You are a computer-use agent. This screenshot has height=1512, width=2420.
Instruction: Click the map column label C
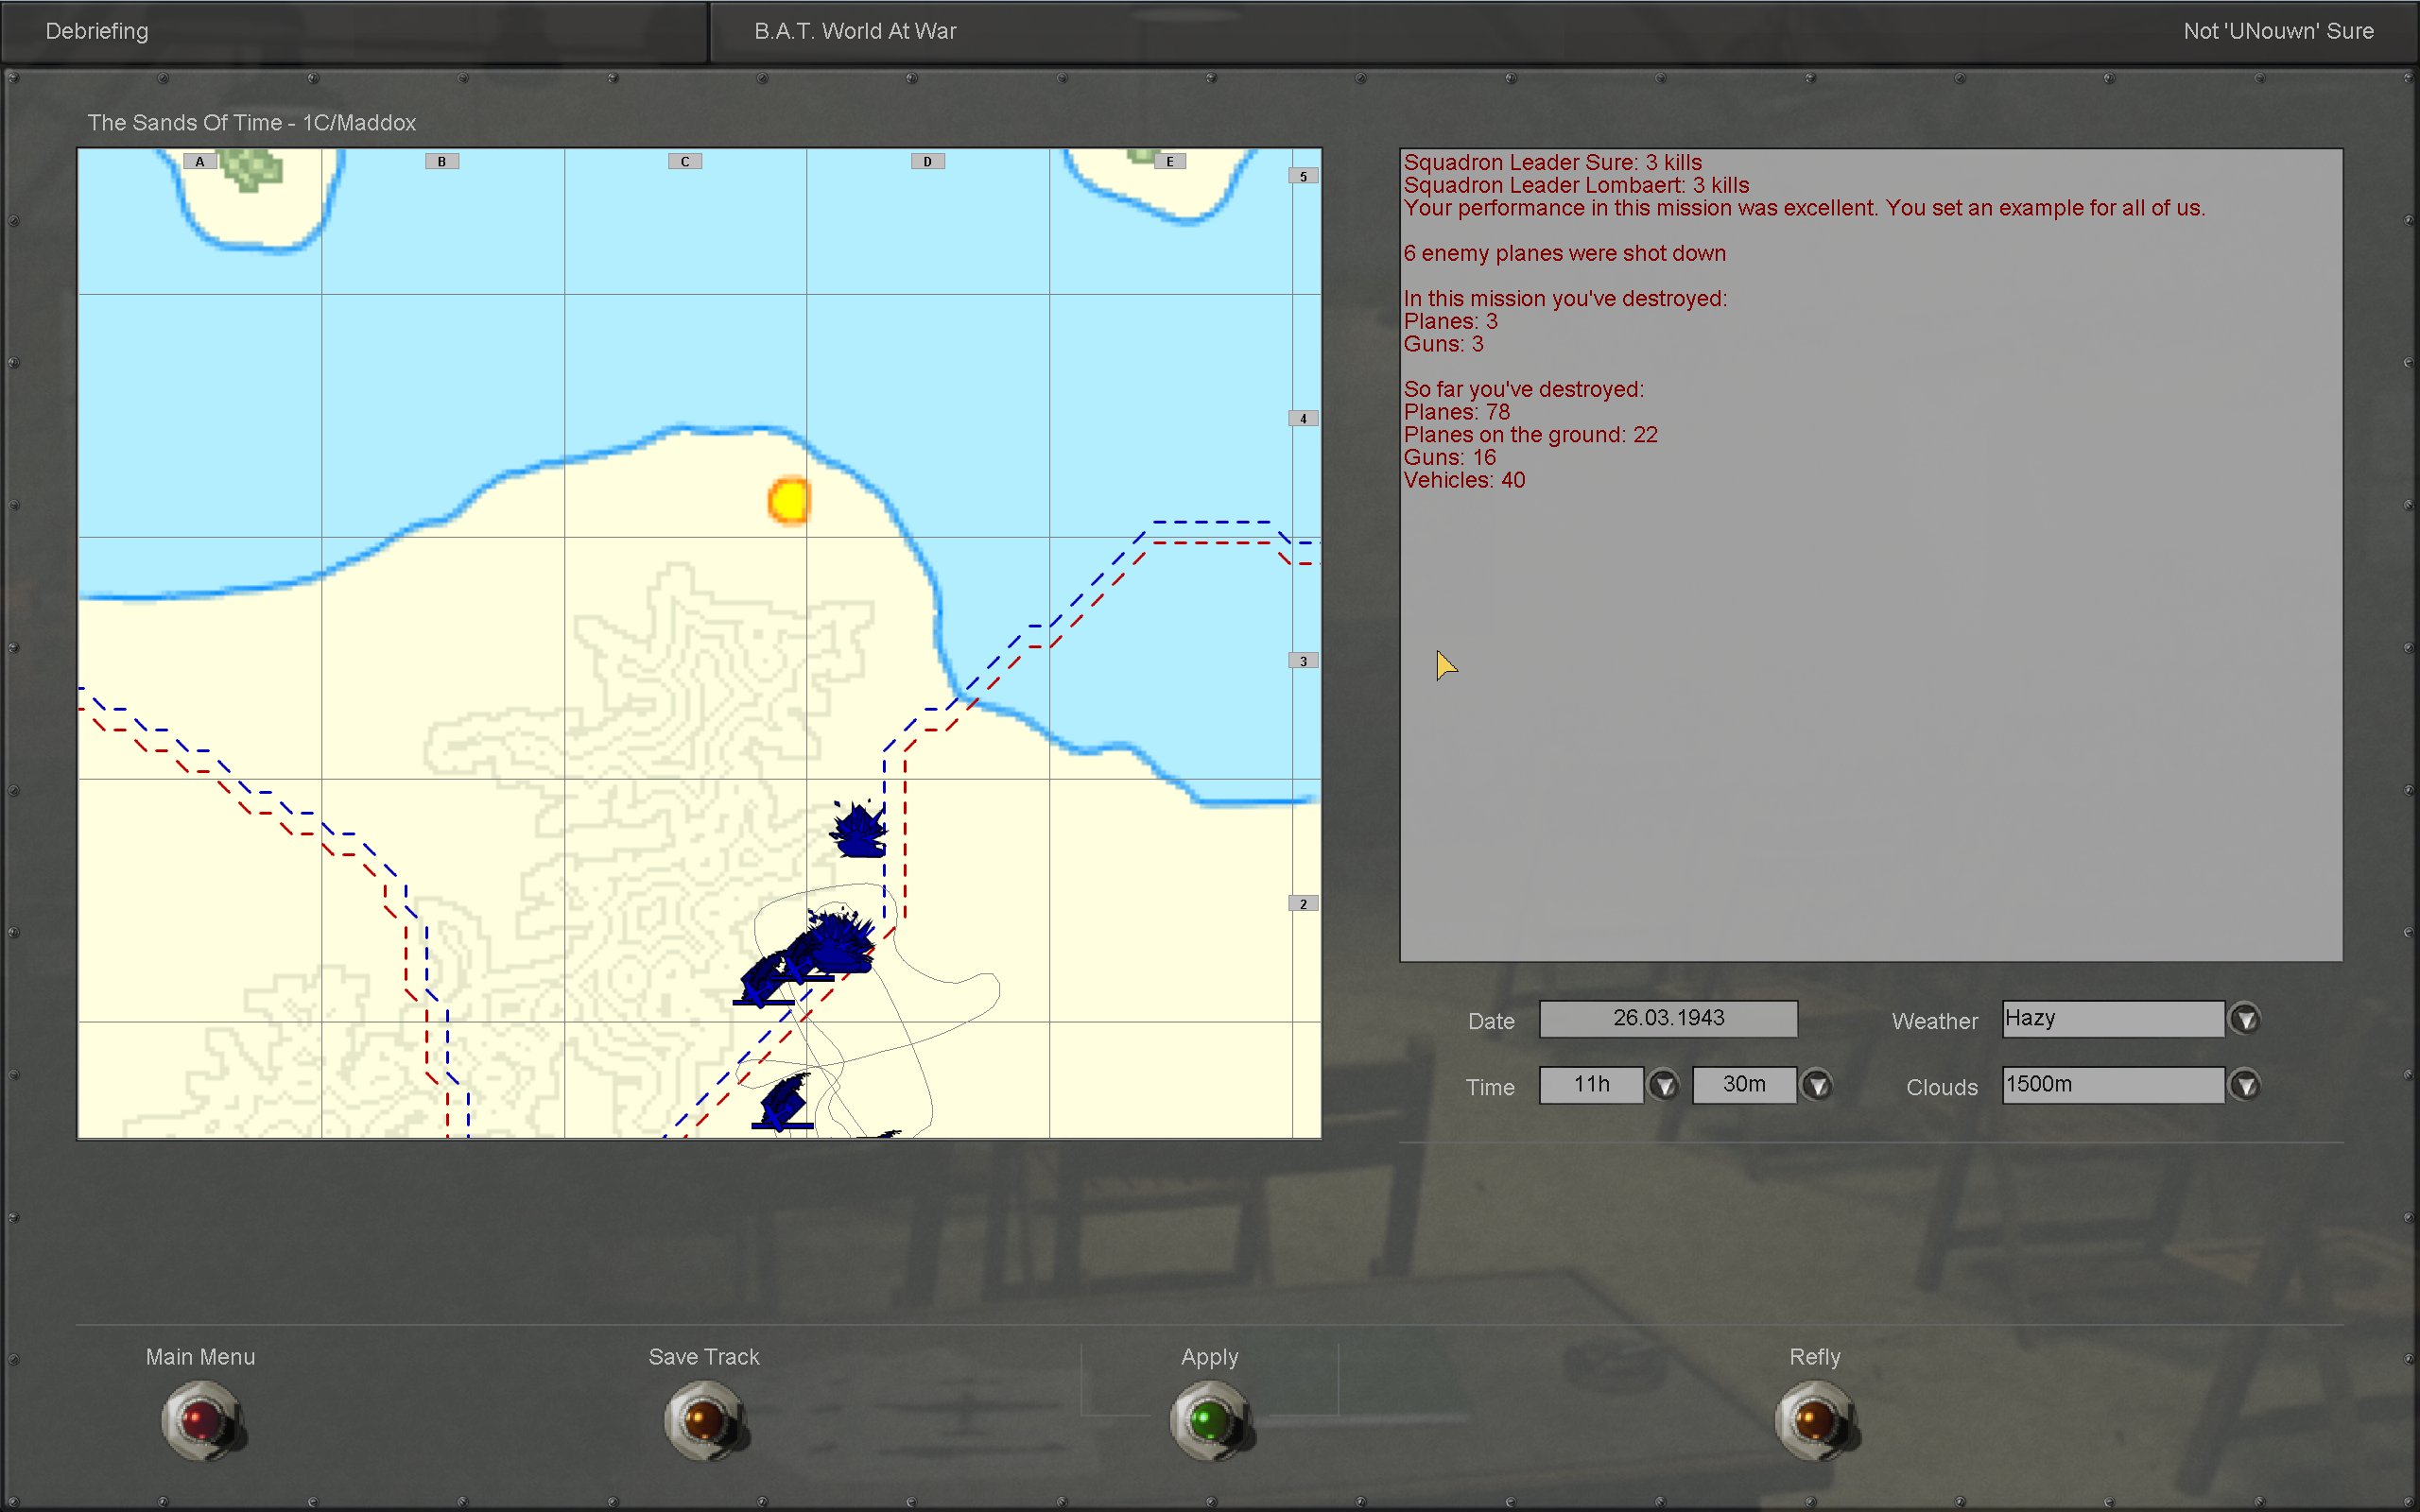click(x=685, y=161)
